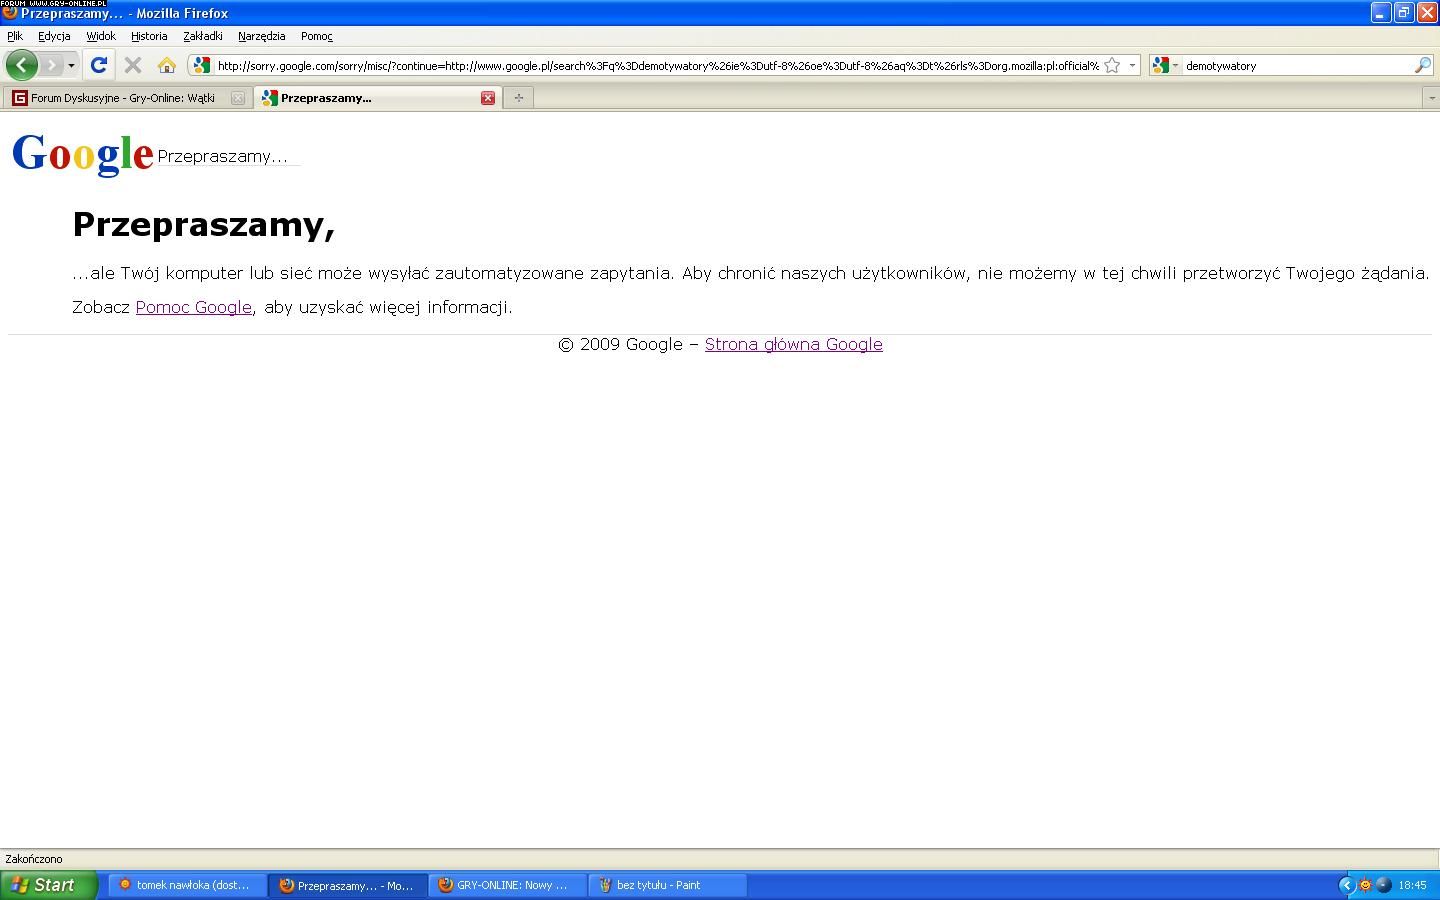Open a new tab with the plus button
1440x900 pixels.
tap(518, 98)
